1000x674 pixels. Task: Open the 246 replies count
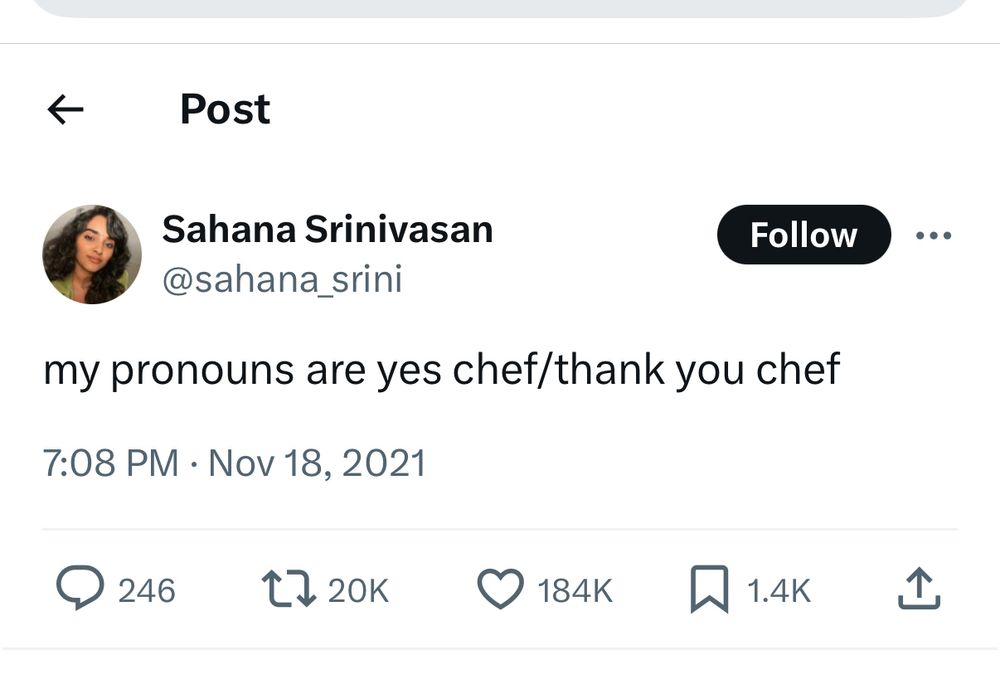tap(147, 590)
